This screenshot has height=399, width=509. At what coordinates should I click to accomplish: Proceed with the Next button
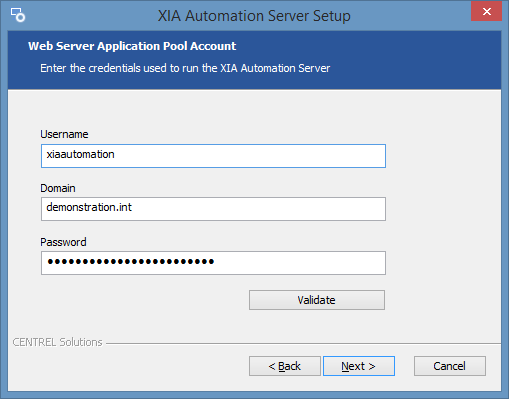click(x=359, y=366)
